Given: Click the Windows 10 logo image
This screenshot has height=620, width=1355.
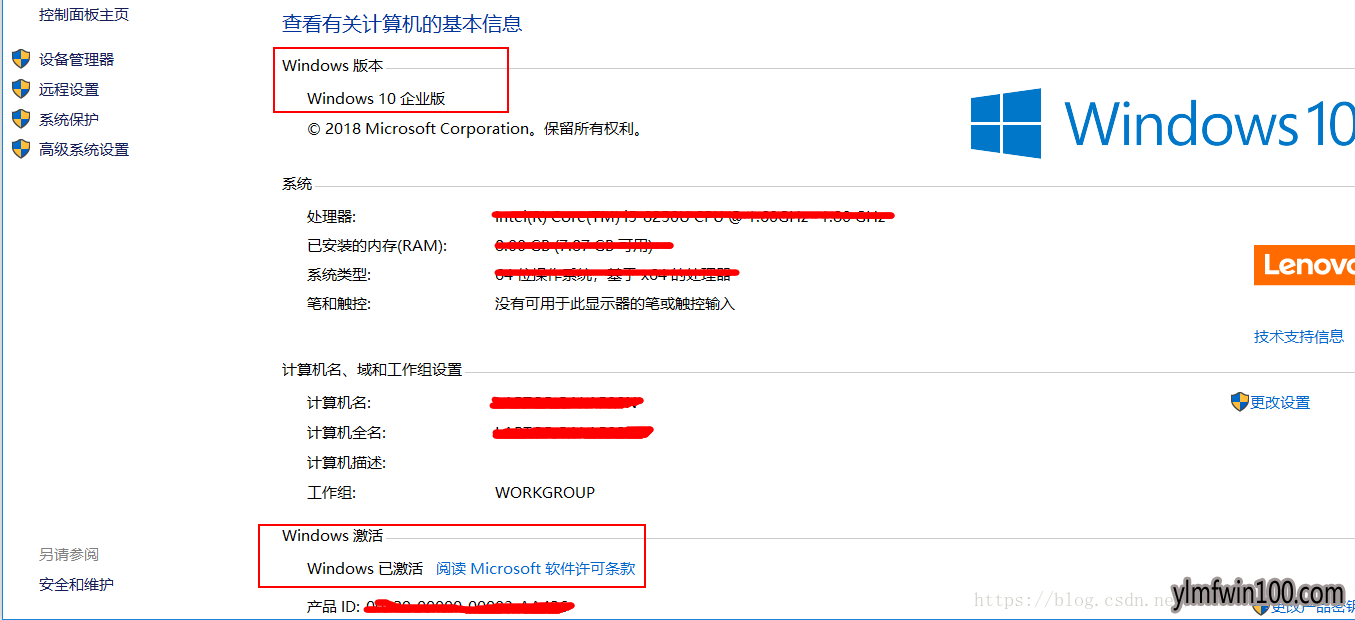Looking at the screenshot, I should tap(1162, 123).
